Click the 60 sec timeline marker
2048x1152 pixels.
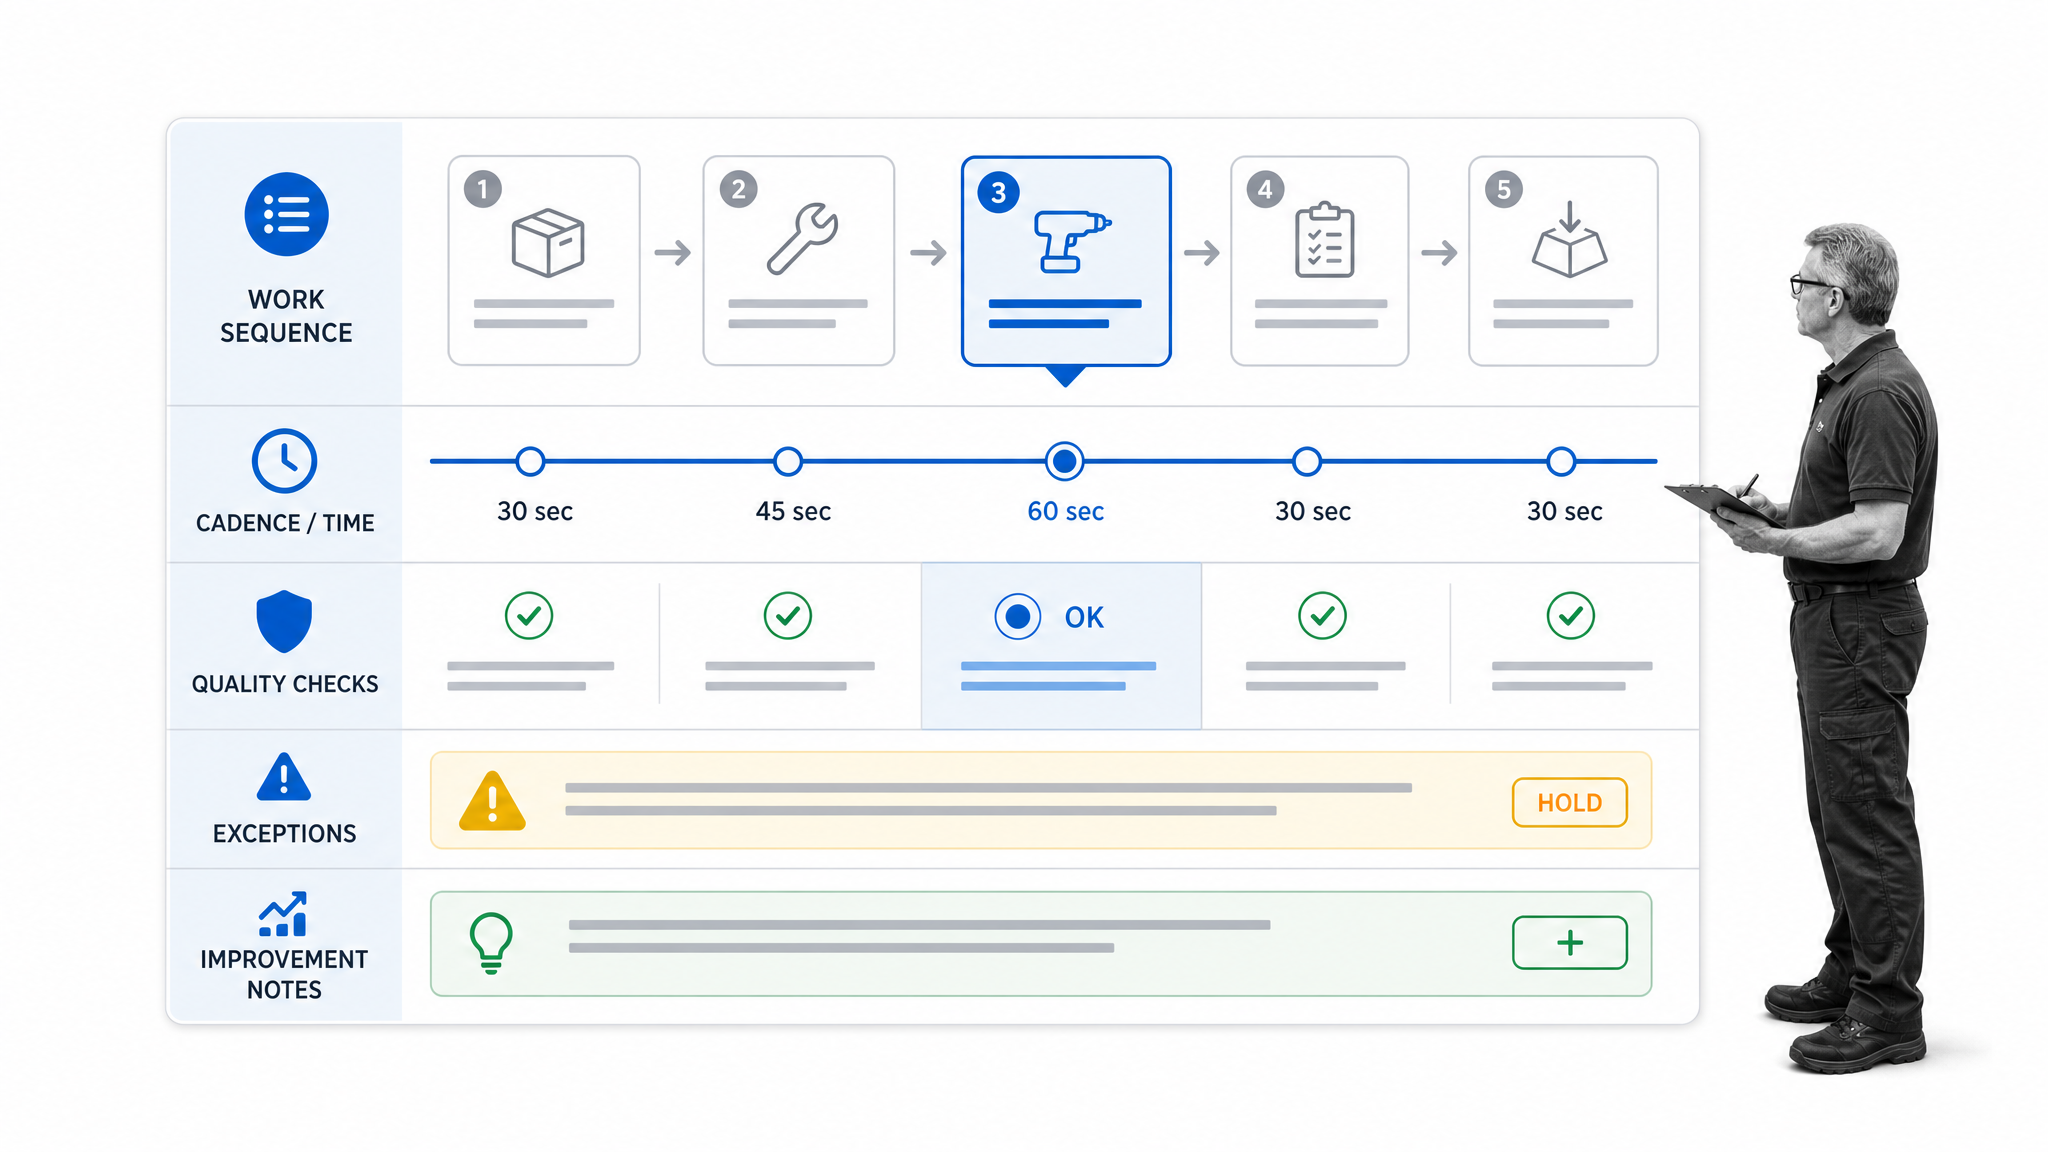point(1065,461)
